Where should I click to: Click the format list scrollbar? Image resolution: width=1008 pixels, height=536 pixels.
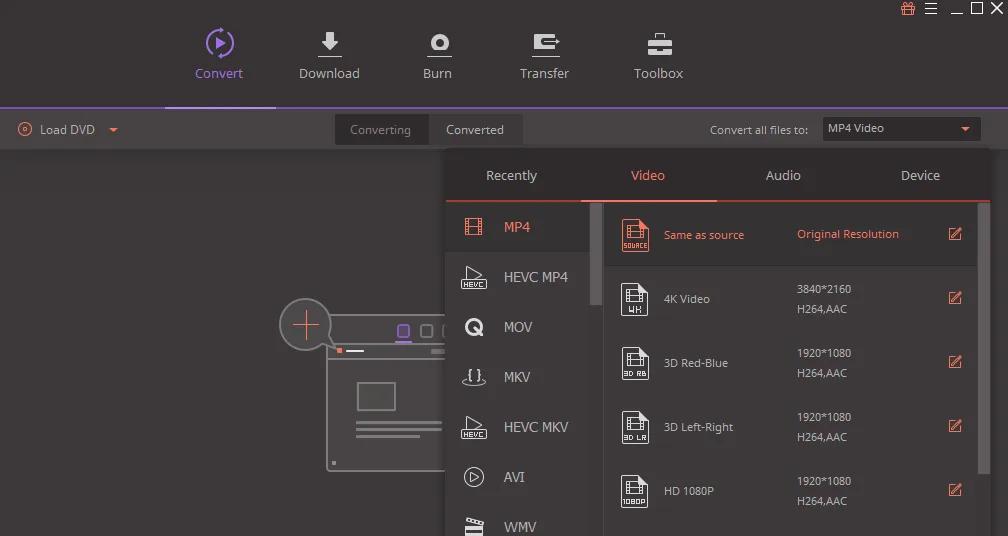pos(596,254)
